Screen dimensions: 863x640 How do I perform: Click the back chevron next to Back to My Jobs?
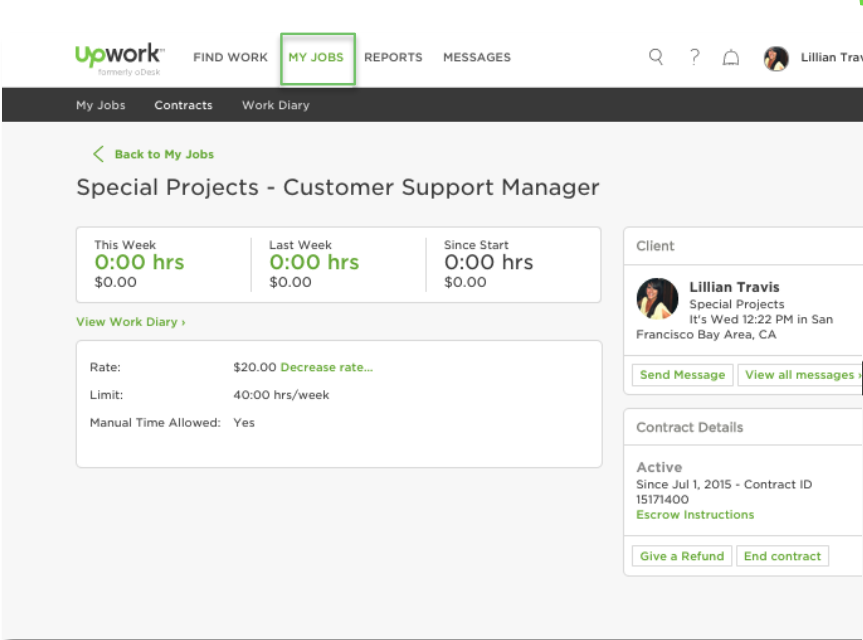coord(98,155)
